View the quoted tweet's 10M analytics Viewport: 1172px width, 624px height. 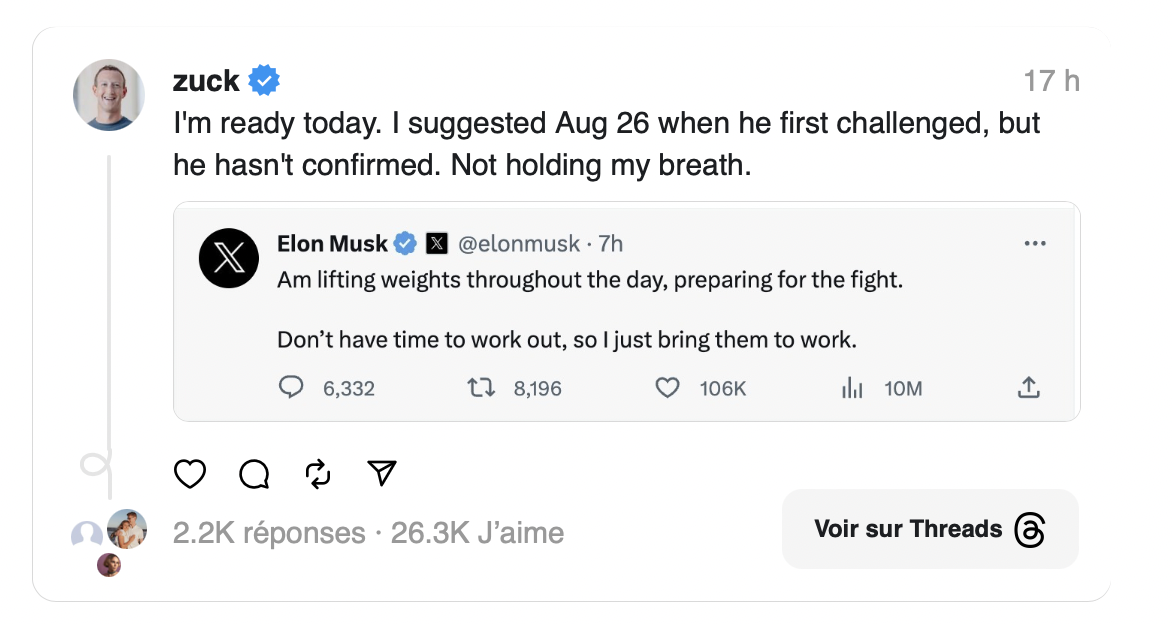852,388
